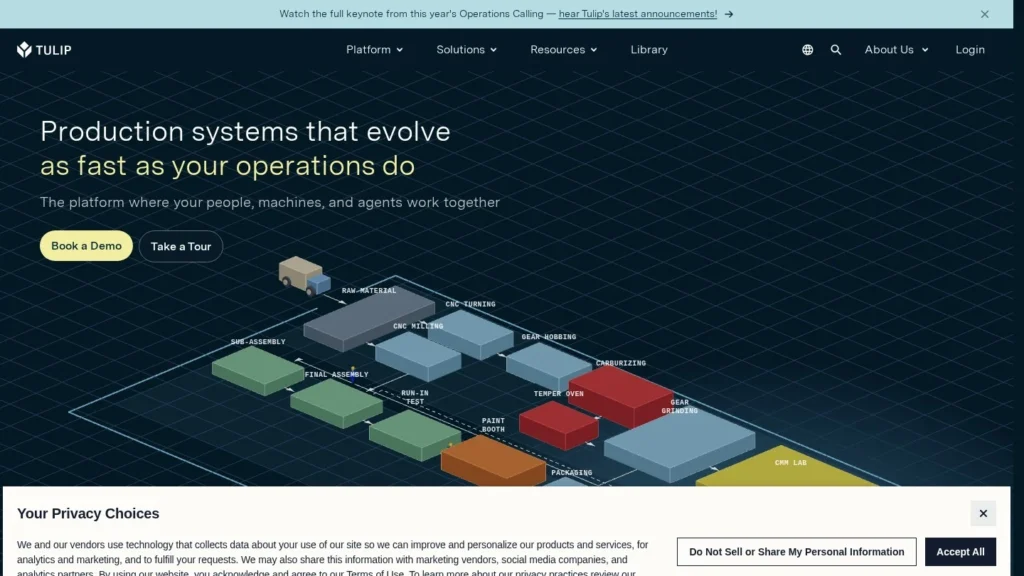Dismiss the top announcement banner
The width and height of the screenshot is (1024, 576).
tap(984, 14)
